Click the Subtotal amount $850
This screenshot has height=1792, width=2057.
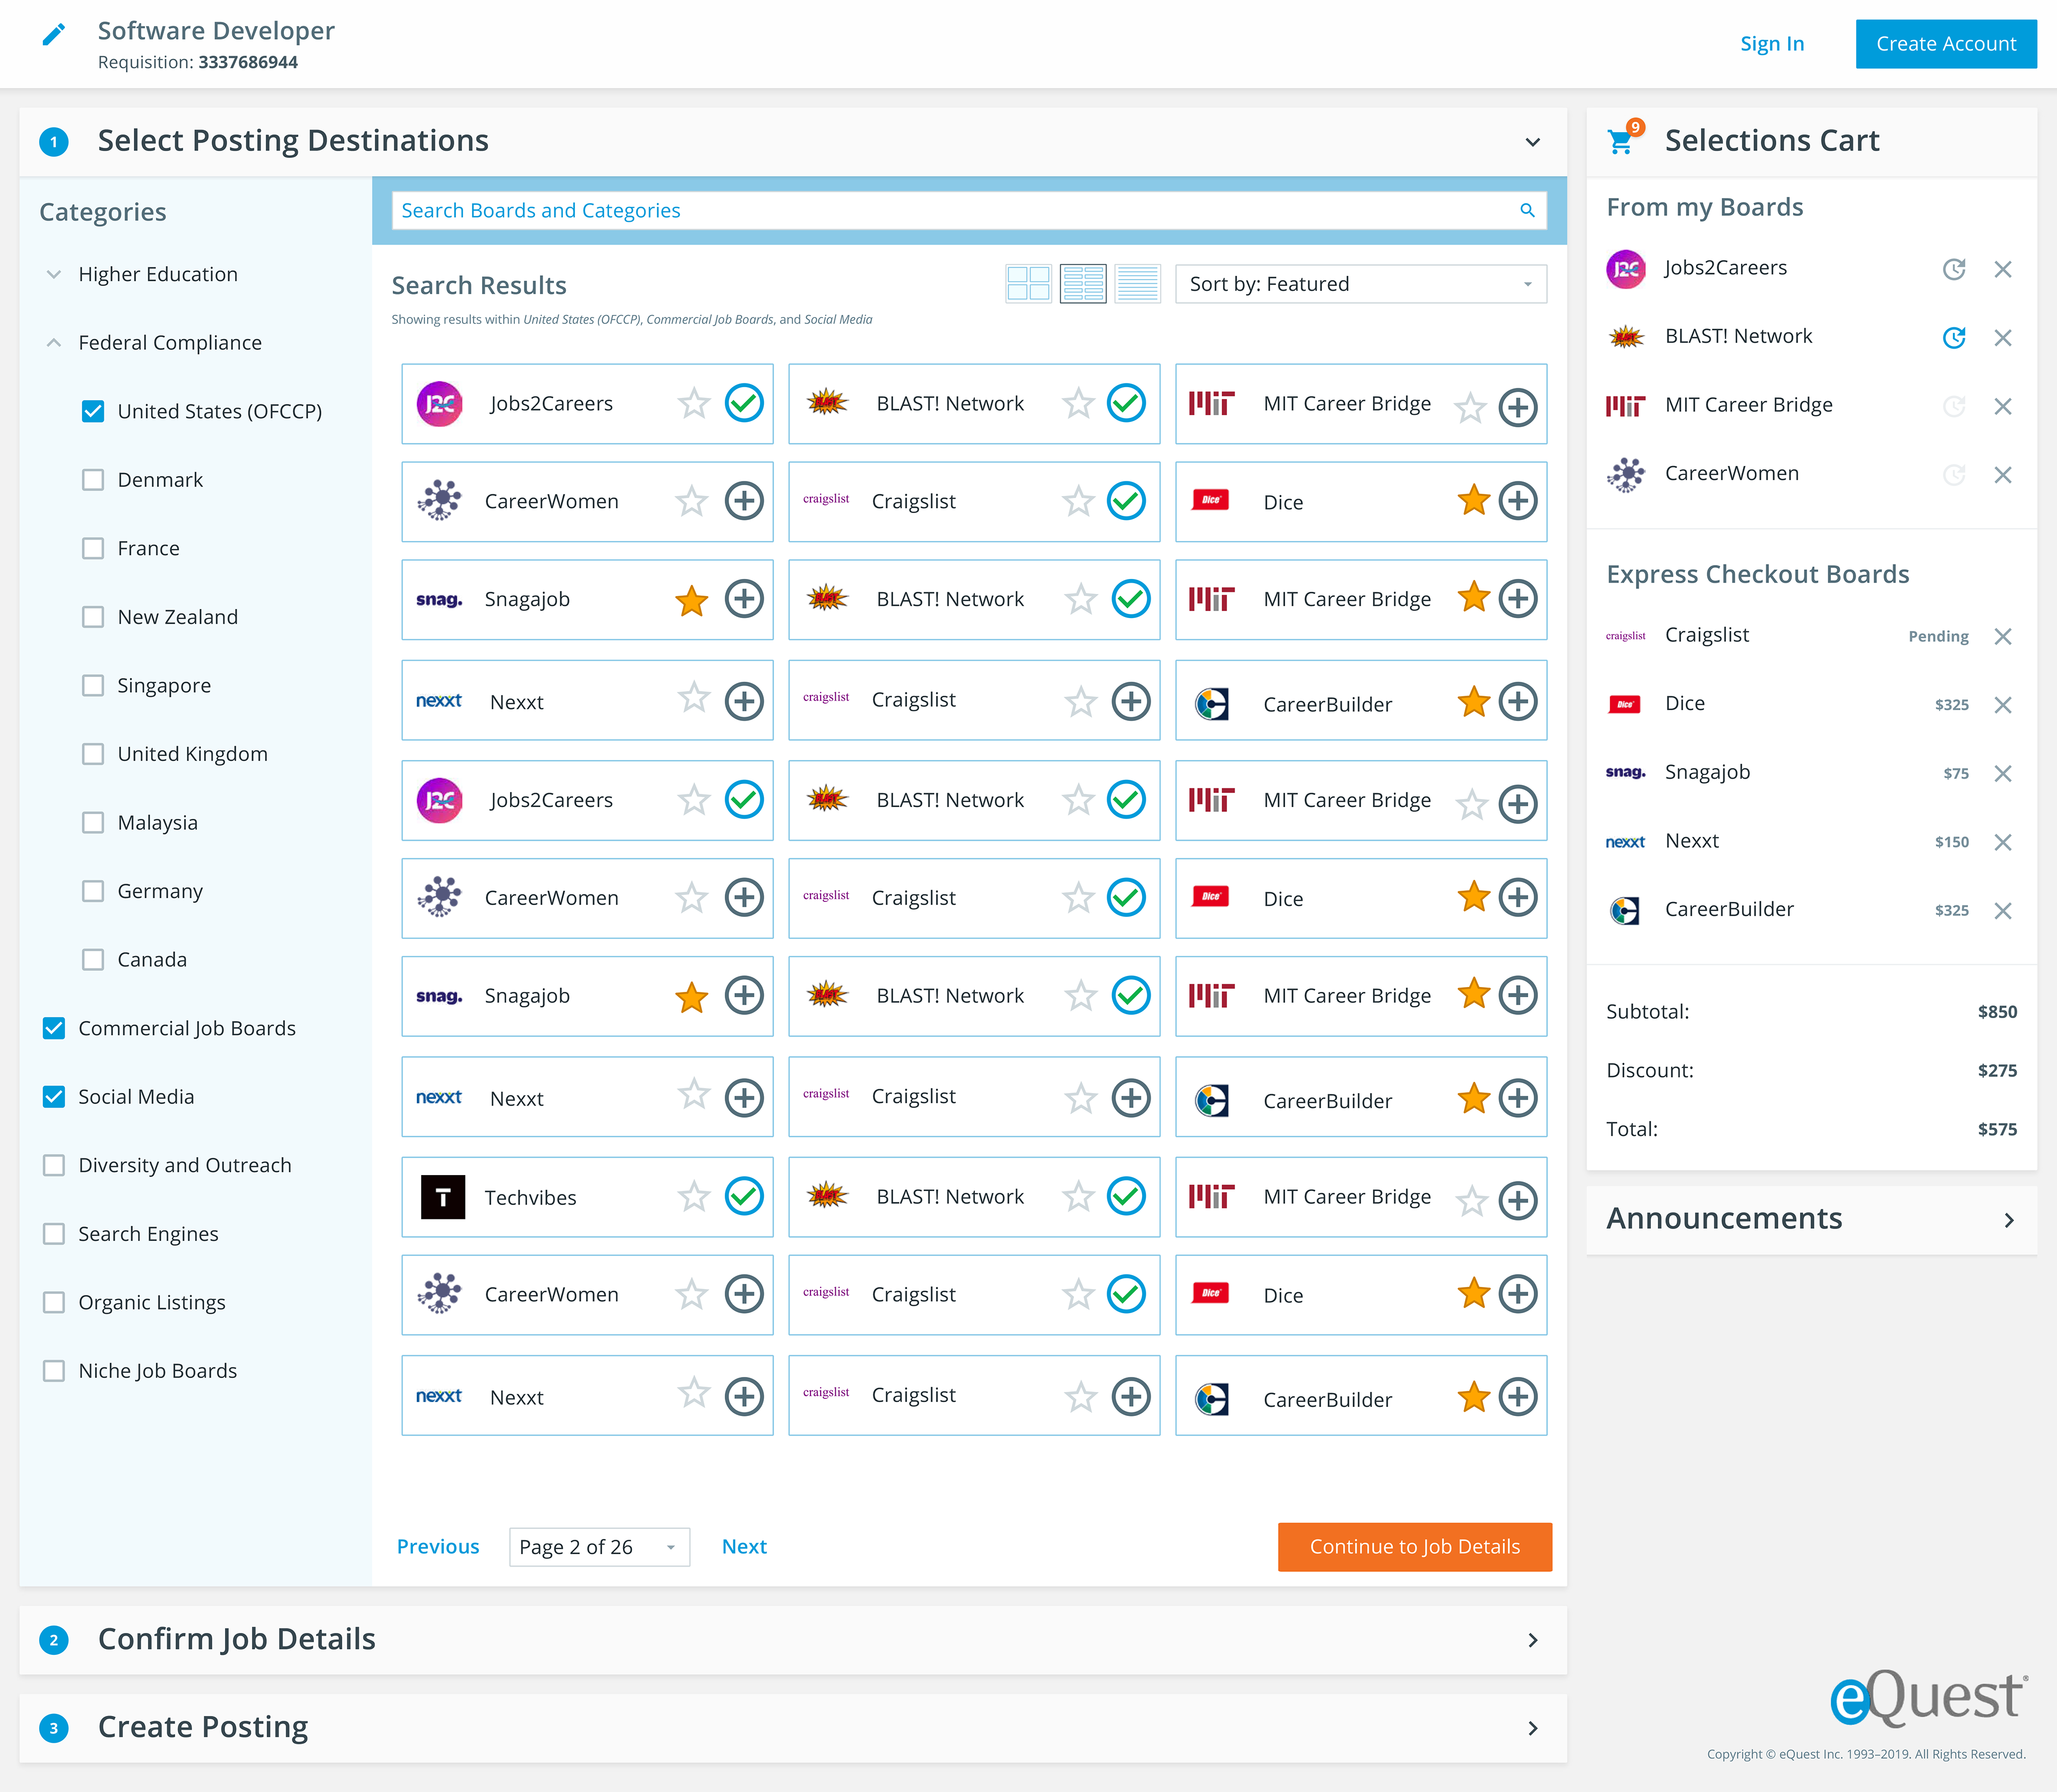tap(1997, 1011)
